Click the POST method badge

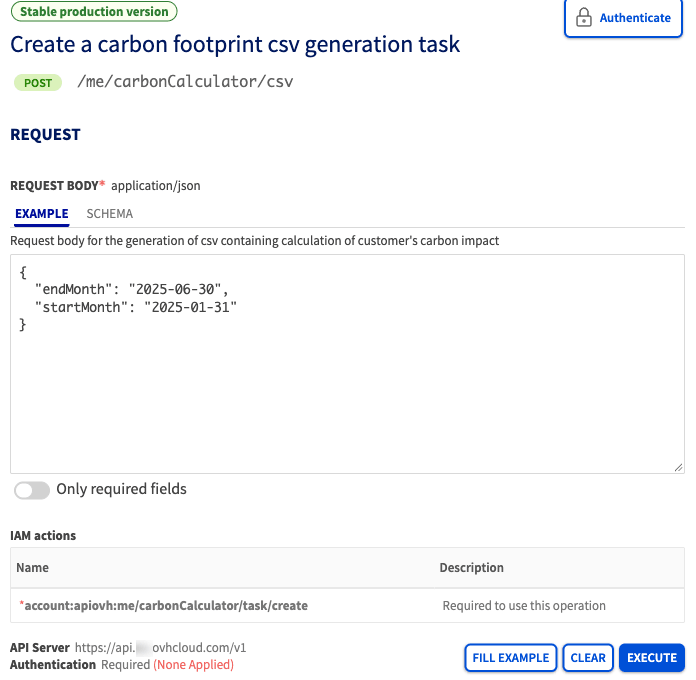(x=38, y=83)
